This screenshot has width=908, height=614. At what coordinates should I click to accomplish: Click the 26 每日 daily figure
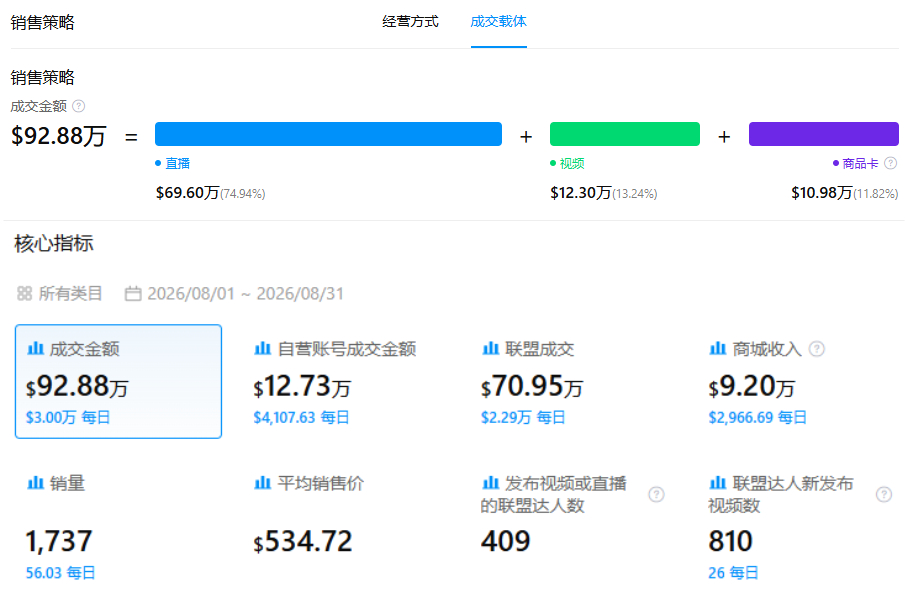pos(733,573)
